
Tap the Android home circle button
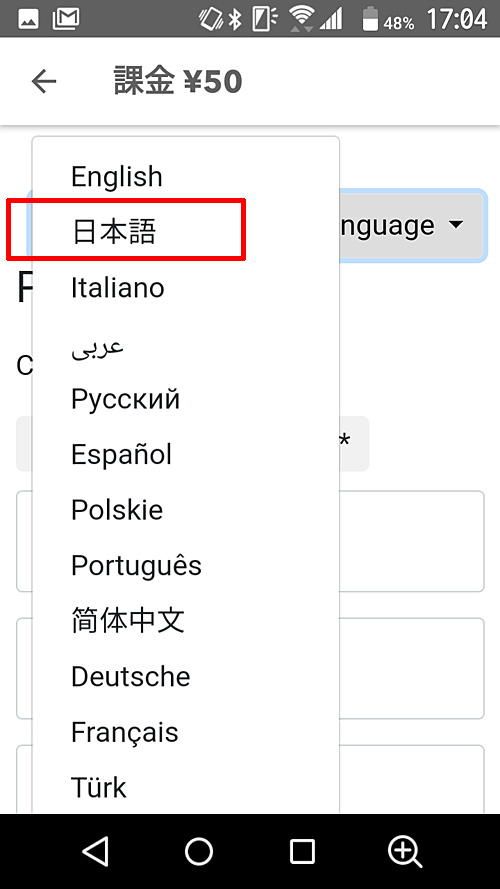click(199, 851)
